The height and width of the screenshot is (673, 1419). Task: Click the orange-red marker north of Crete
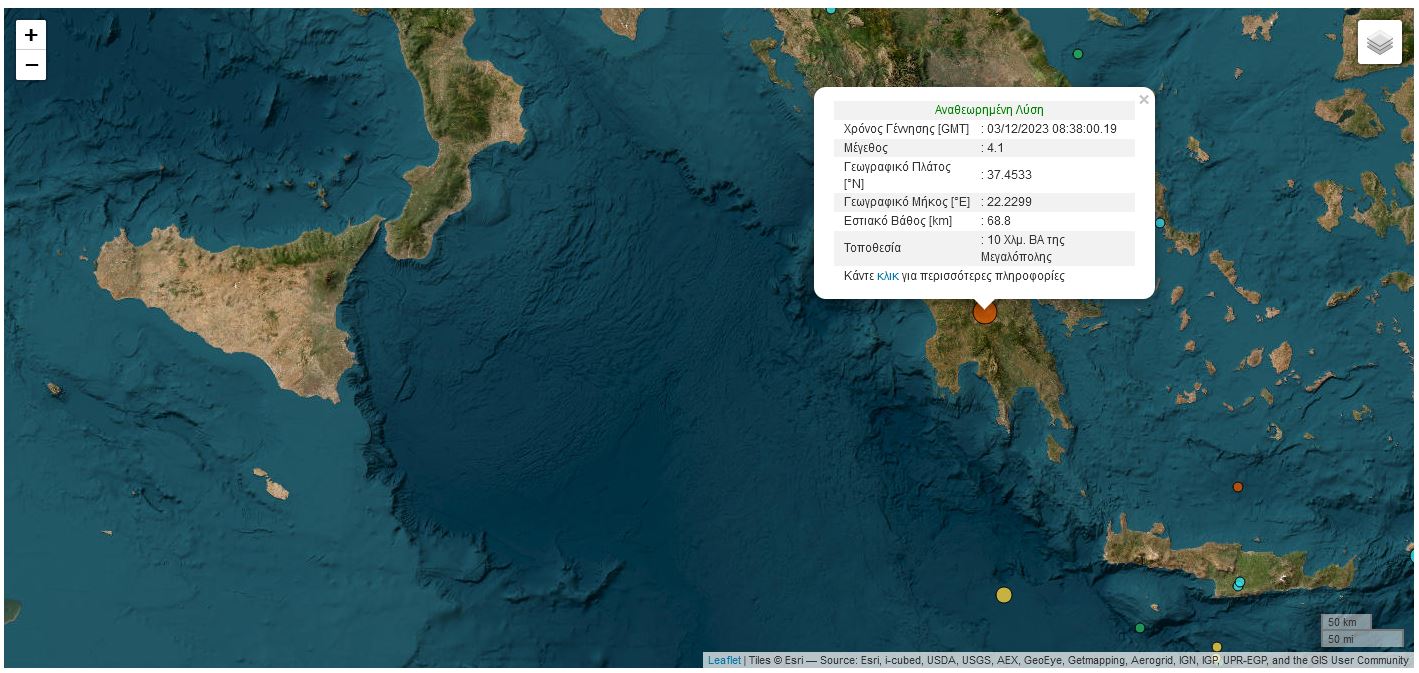1237,487
